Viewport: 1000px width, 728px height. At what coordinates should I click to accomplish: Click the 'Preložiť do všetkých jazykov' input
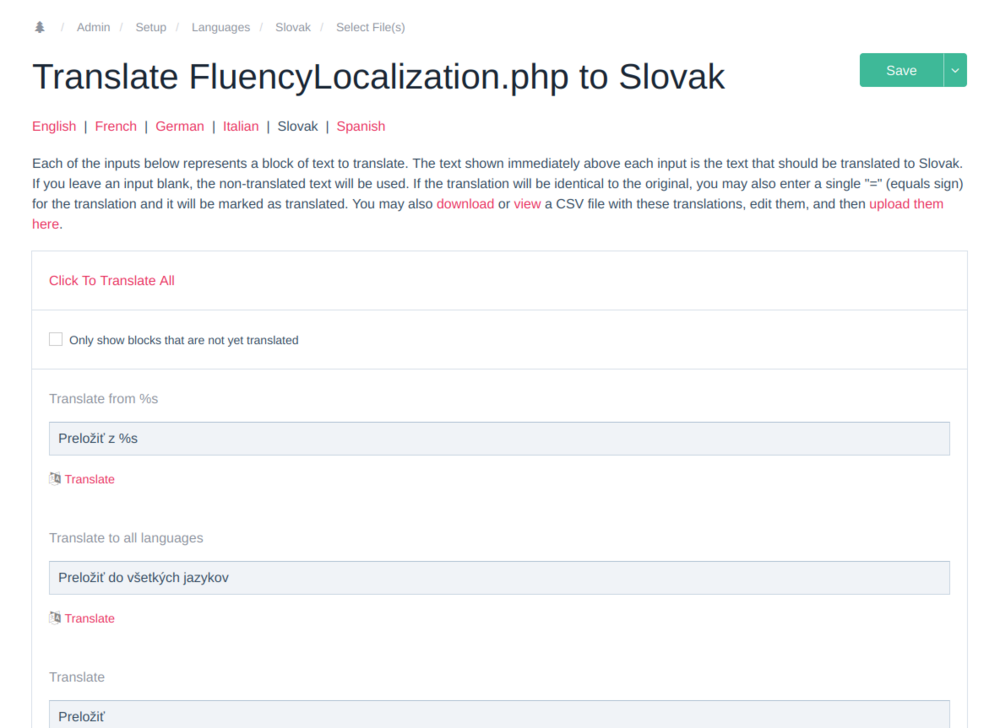499,578
